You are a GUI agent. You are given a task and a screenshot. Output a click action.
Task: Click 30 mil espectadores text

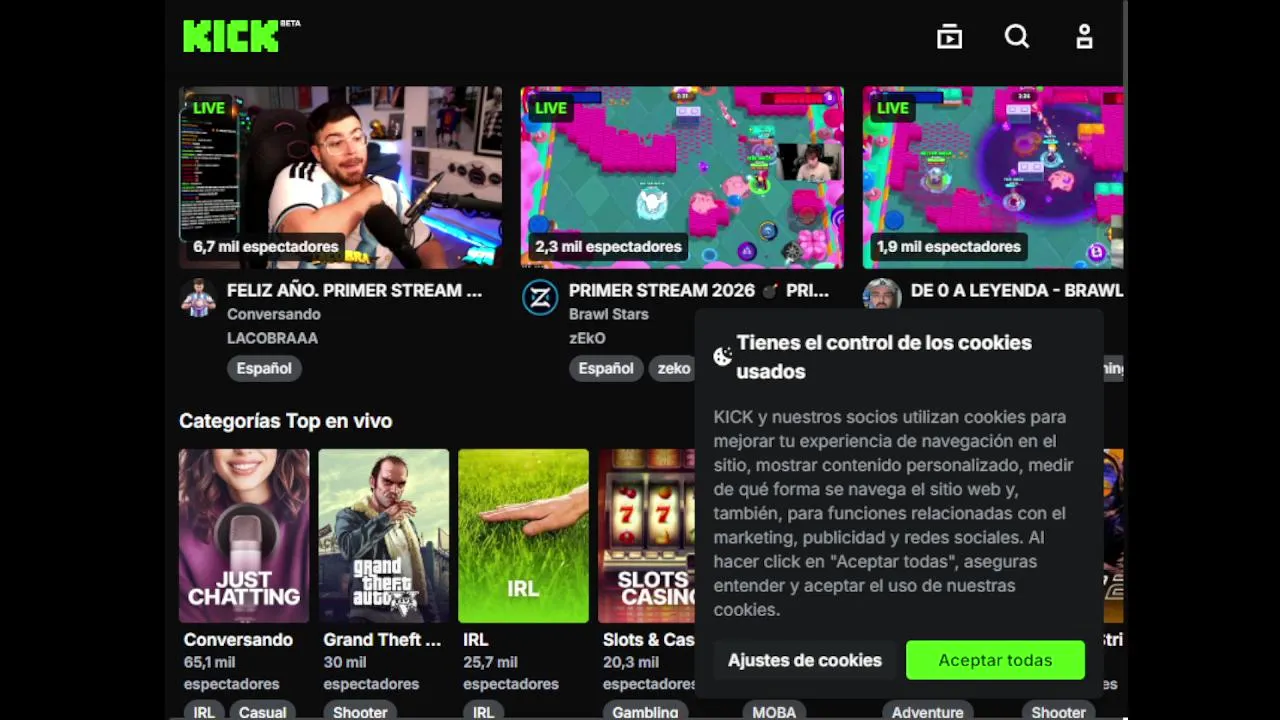coord(371,673)
